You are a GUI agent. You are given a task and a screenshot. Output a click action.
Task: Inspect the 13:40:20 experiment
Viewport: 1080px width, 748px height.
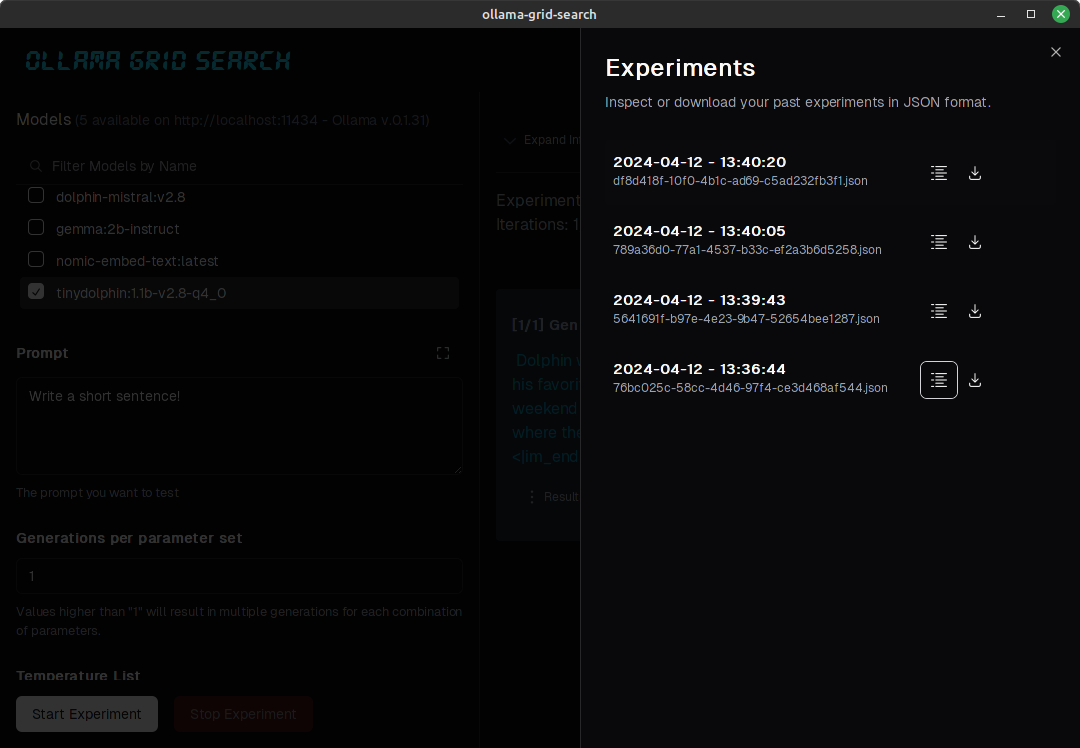coord(939,173)
